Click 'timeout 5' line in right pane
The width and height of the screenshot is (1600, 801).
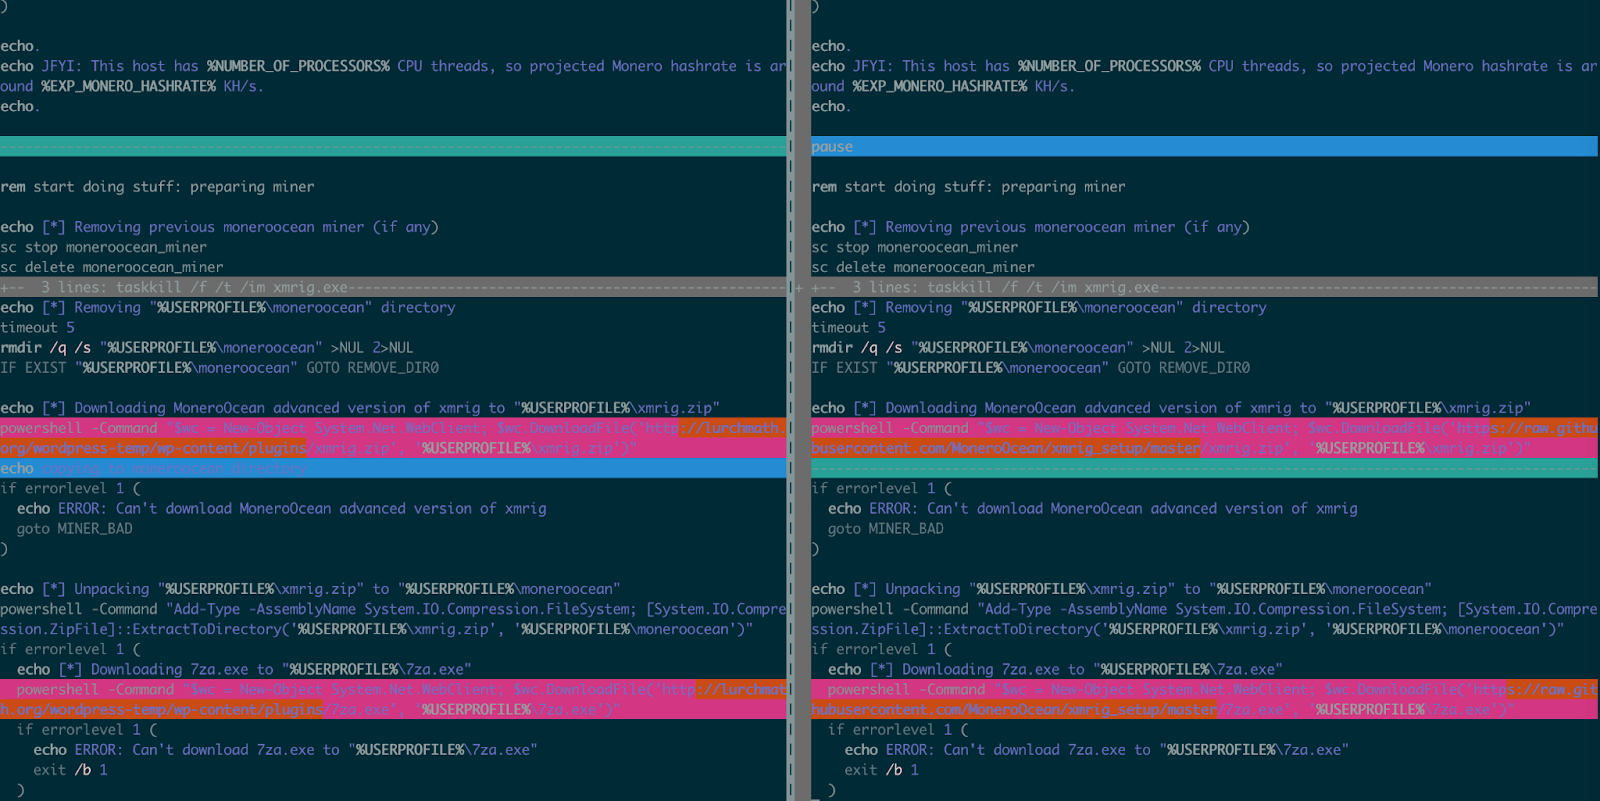pyautogui.click(x=848, y=327)
